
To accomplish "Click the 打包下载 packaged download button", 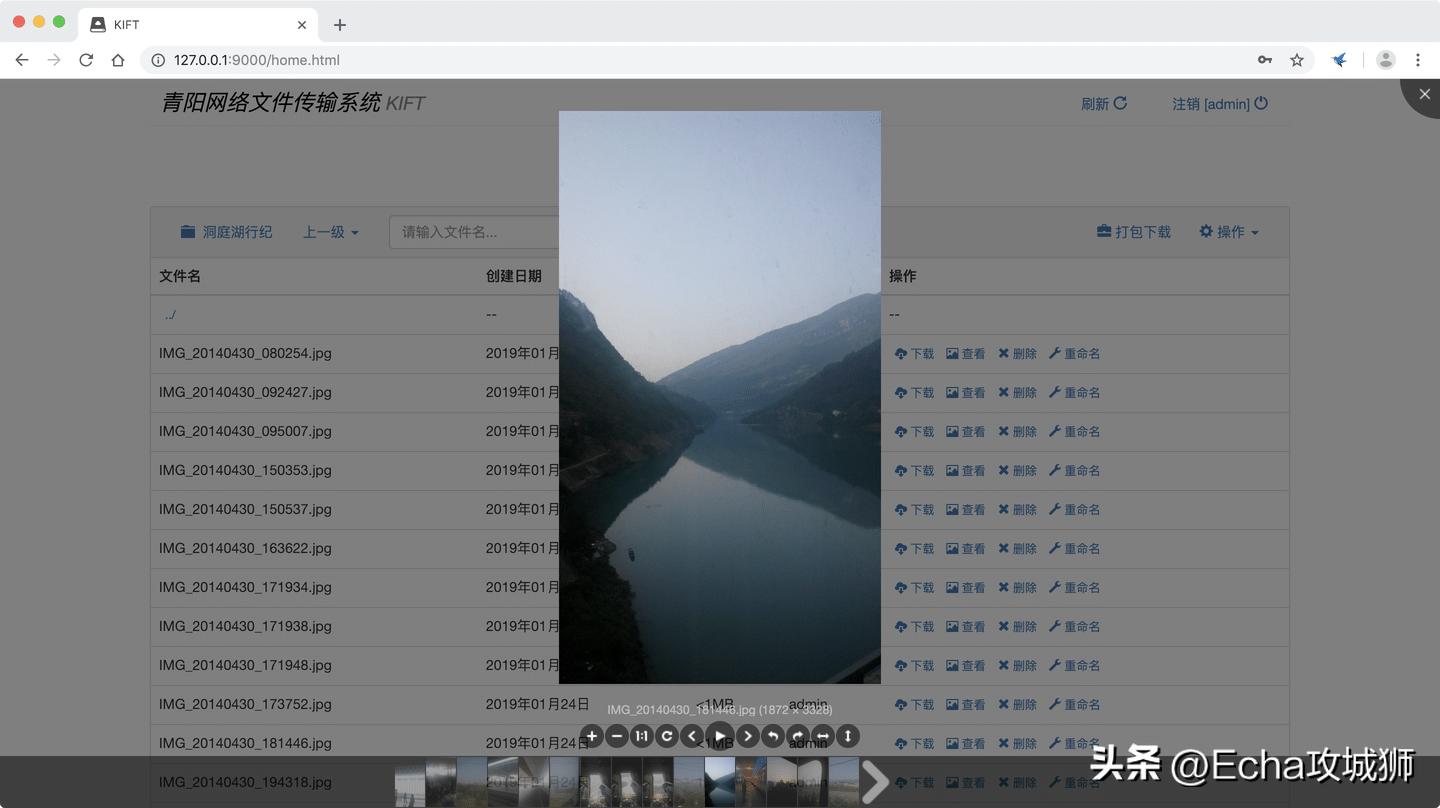I will coord(1133,231).
